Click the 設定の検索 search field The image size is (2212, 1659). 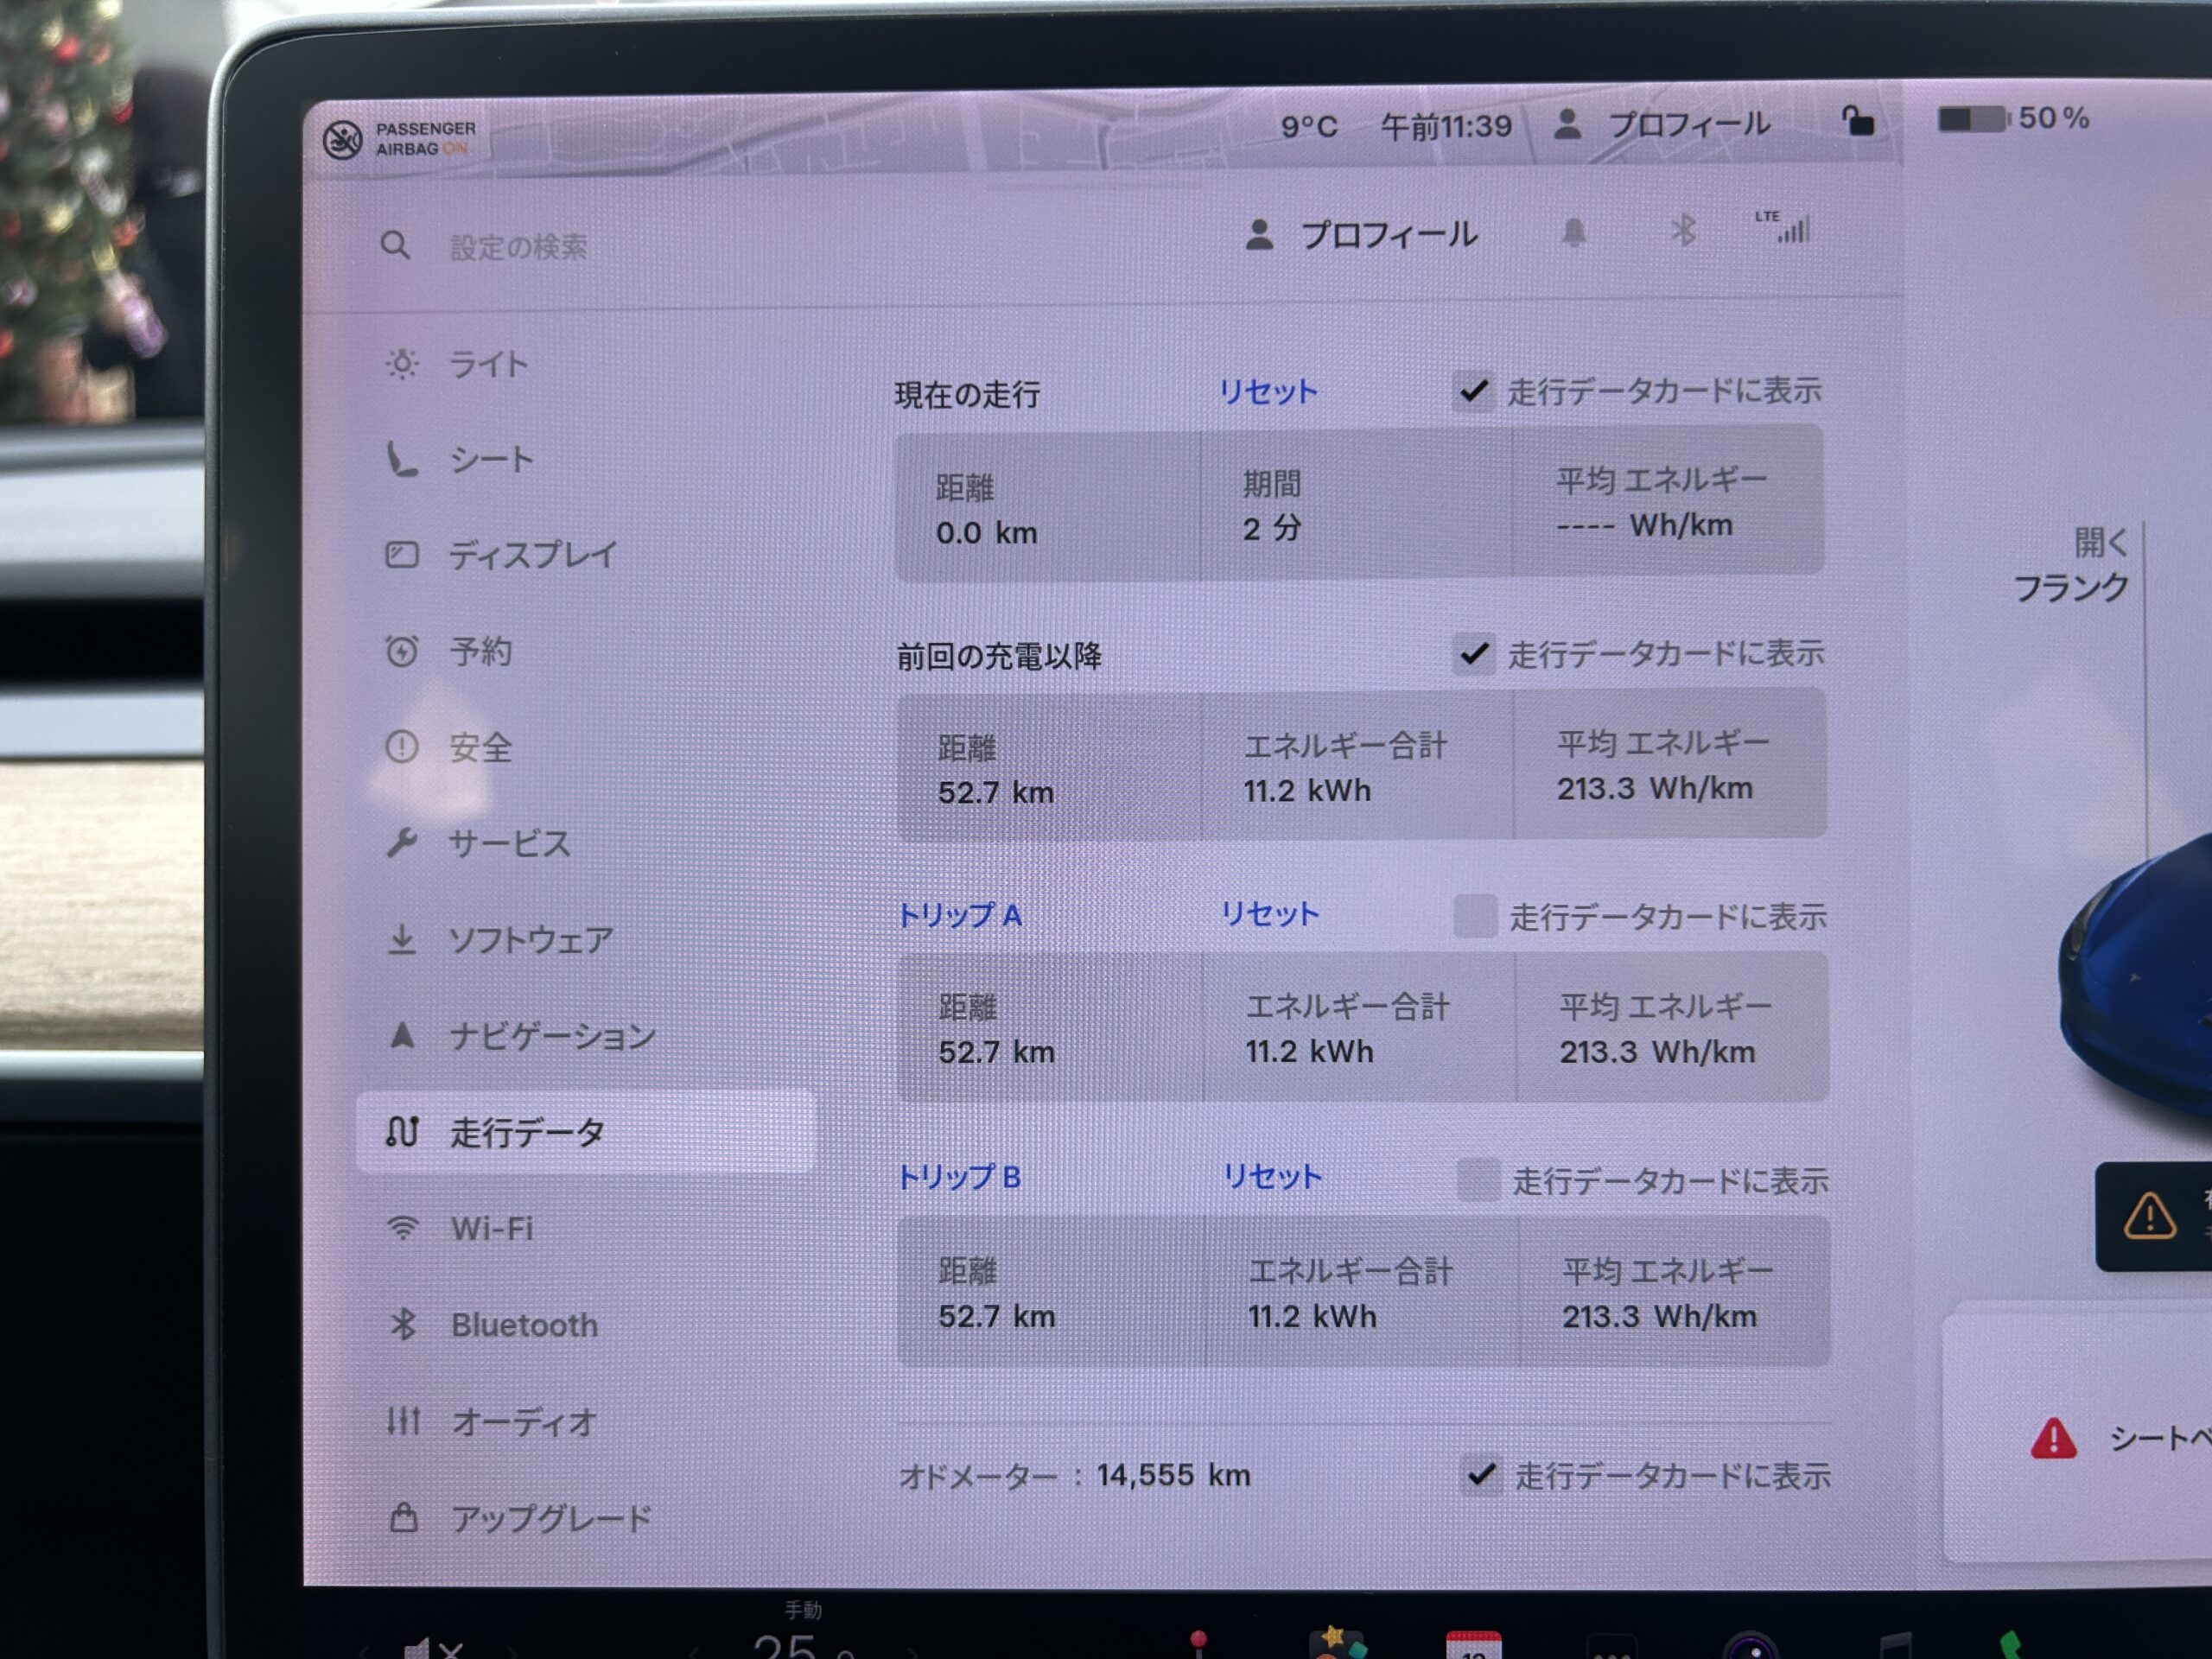(x=519, y=247)
